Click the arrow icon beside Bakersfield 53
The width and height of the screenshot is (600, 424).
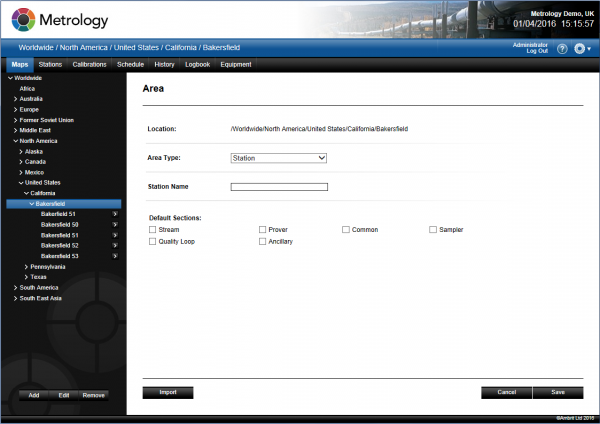115,256
